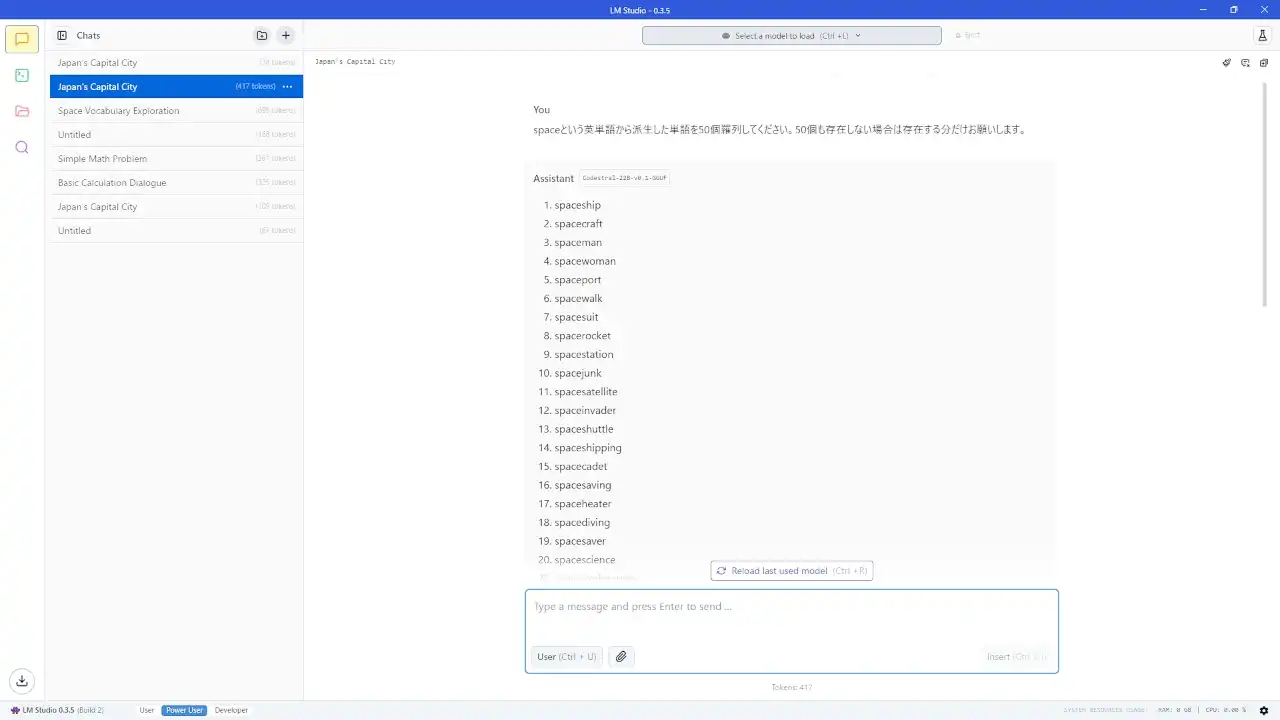Open the settings gear in status bar

(x=1262, y=710)
